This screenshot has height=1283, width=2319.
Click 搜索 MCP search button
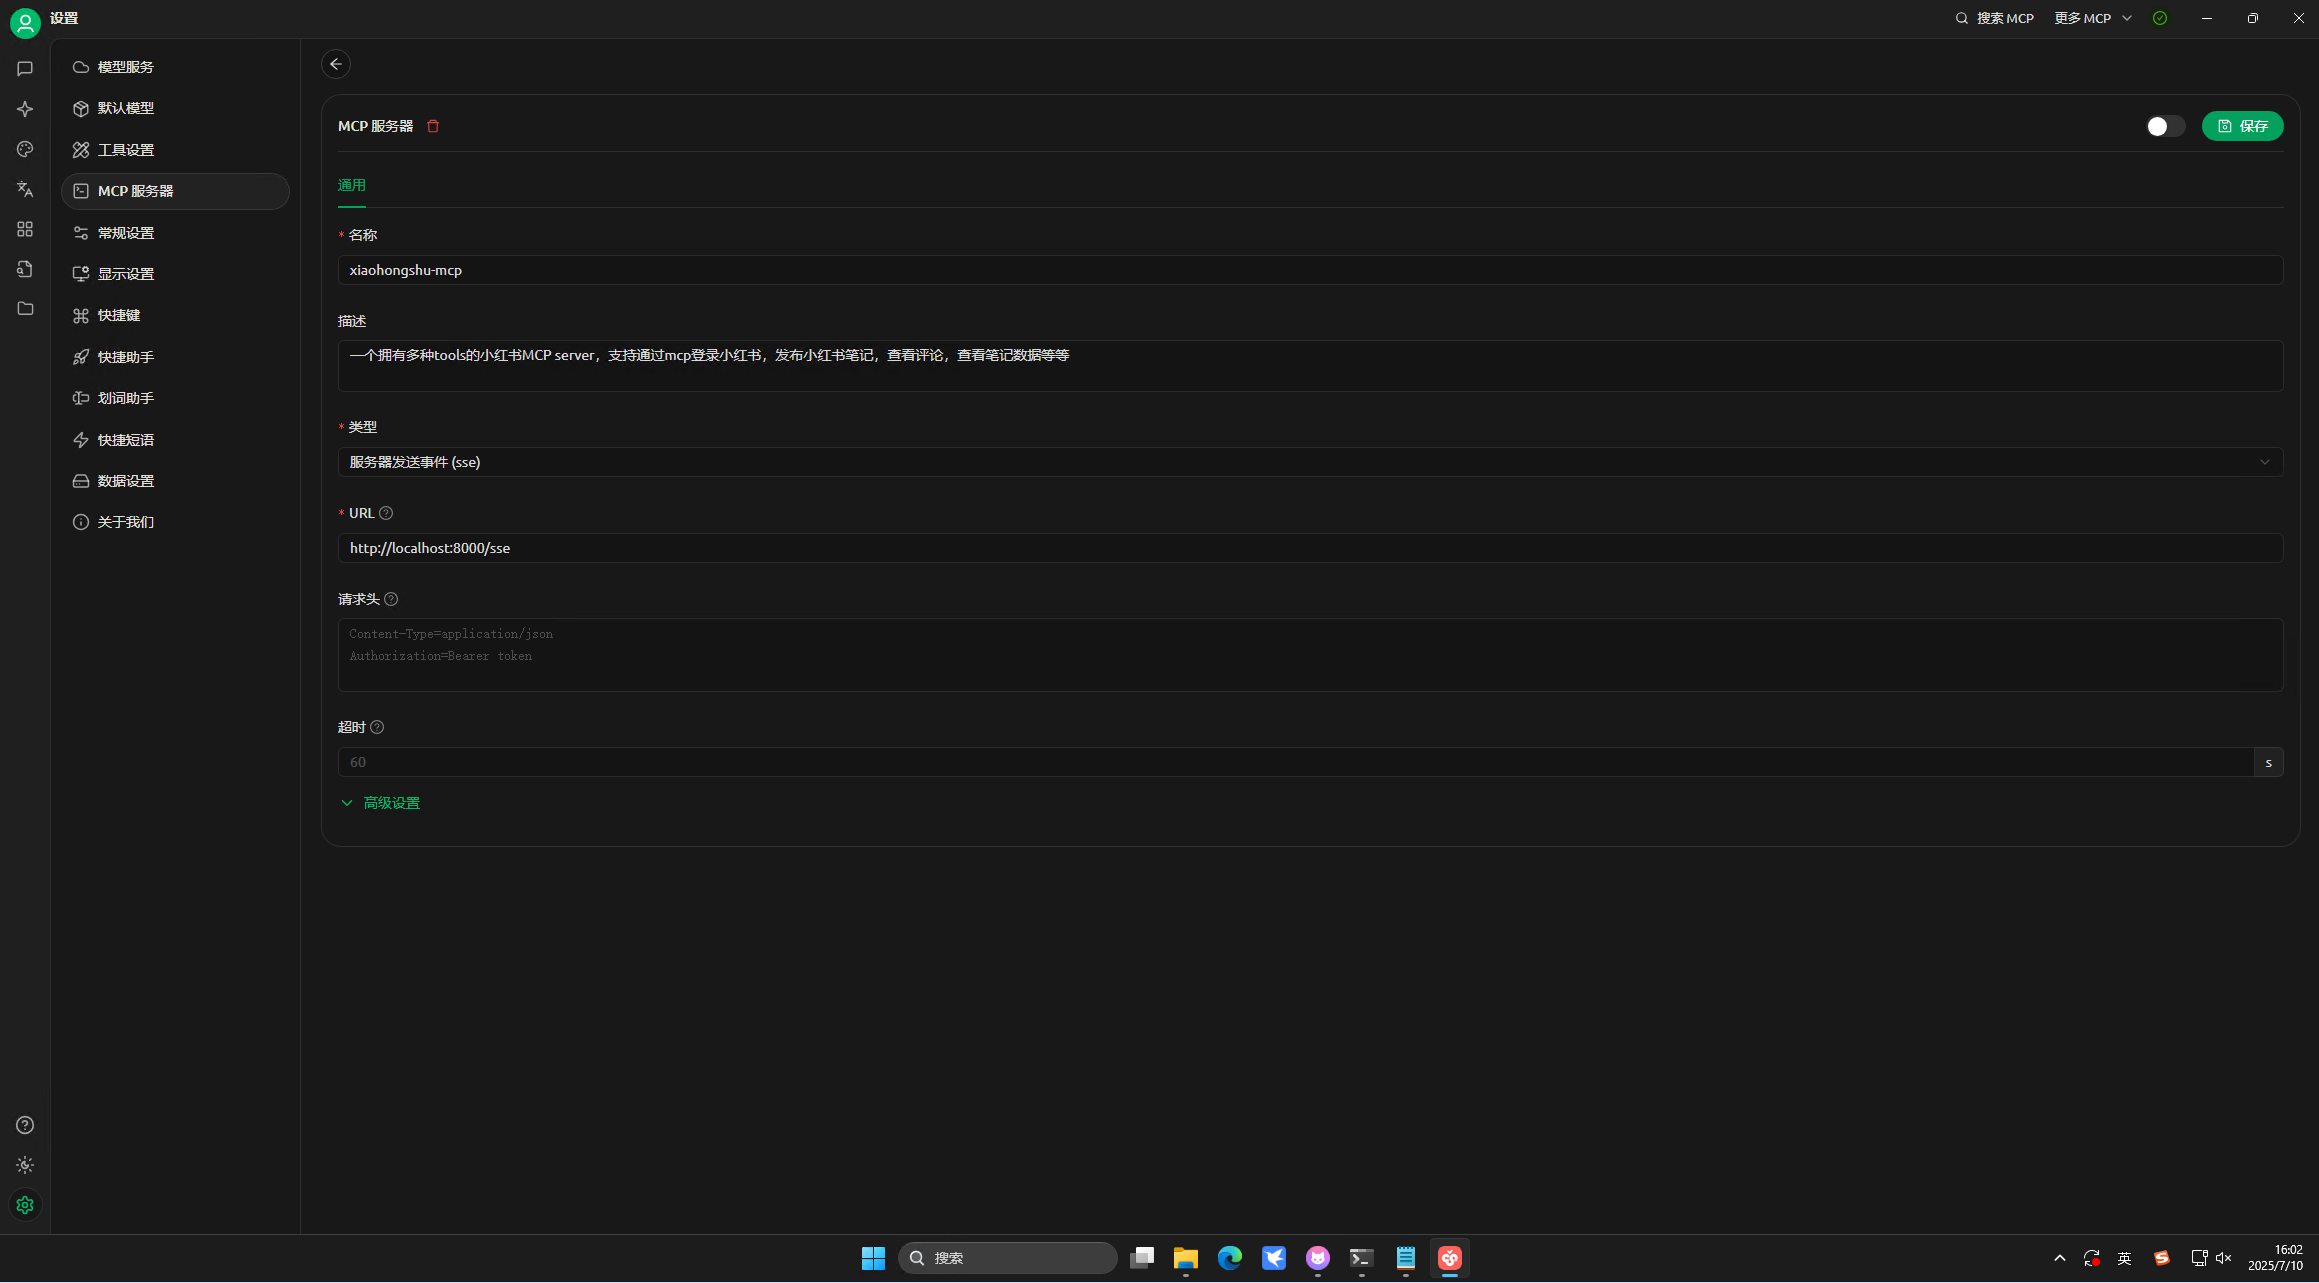(1995, 18)
